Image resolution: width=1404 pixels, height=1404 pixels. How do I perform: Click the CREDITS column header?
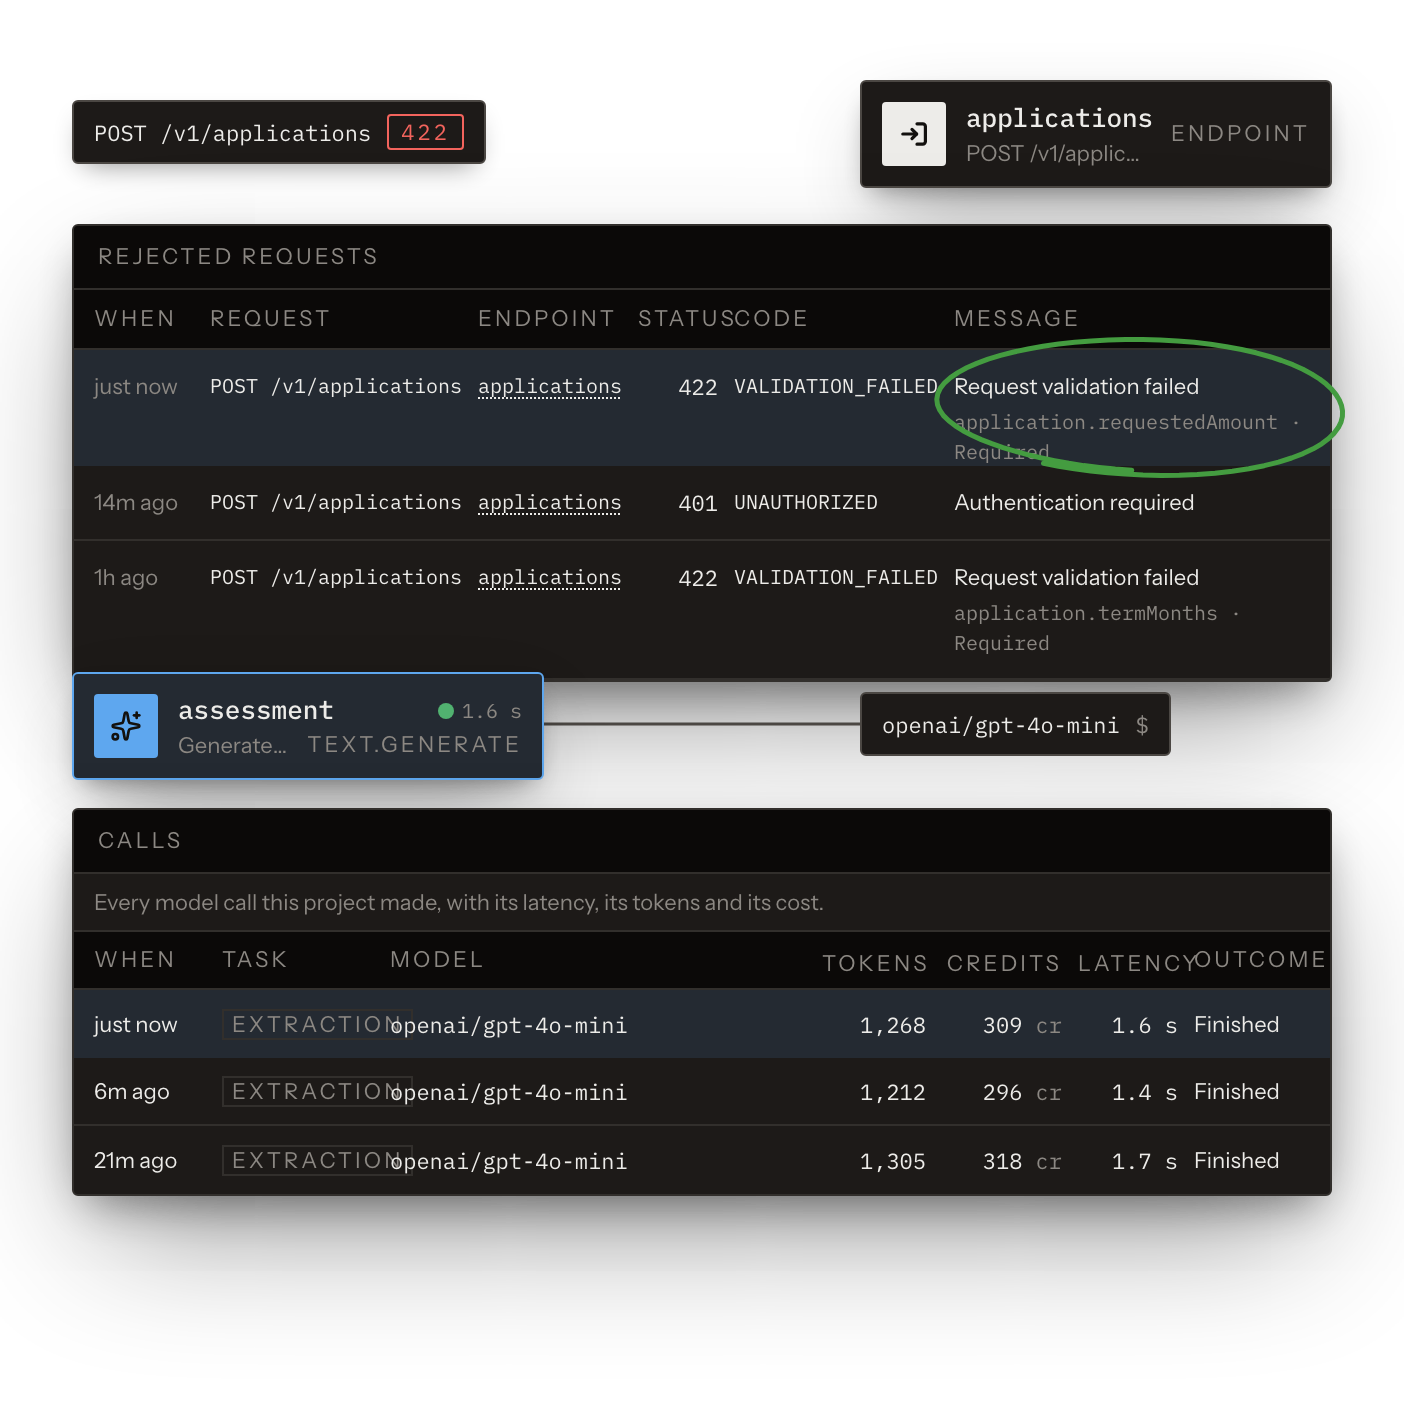pyautogui.click(x=1003, y=963)
